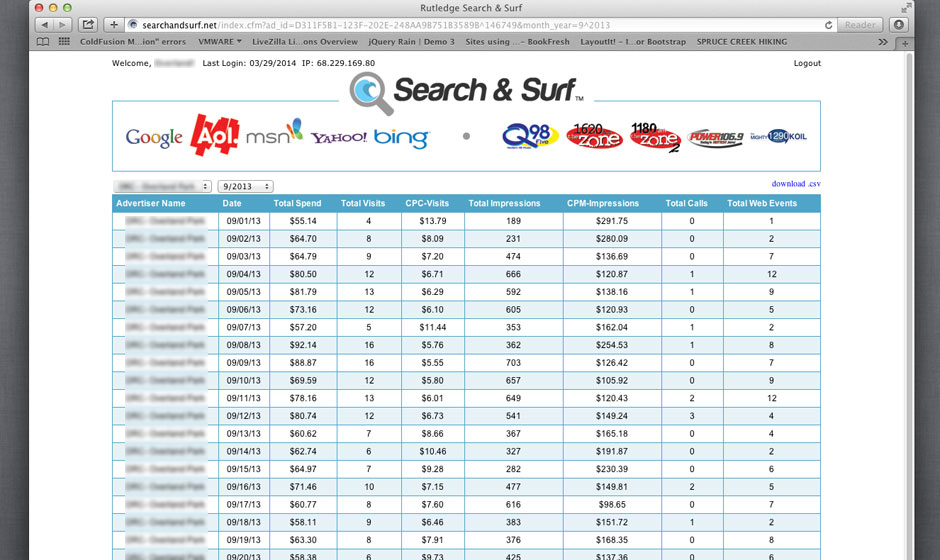Image resolution: width=940 pixels, height=560 pixels.
Task: Open the 9/2013 month dropdown
Action: [246, 186]
